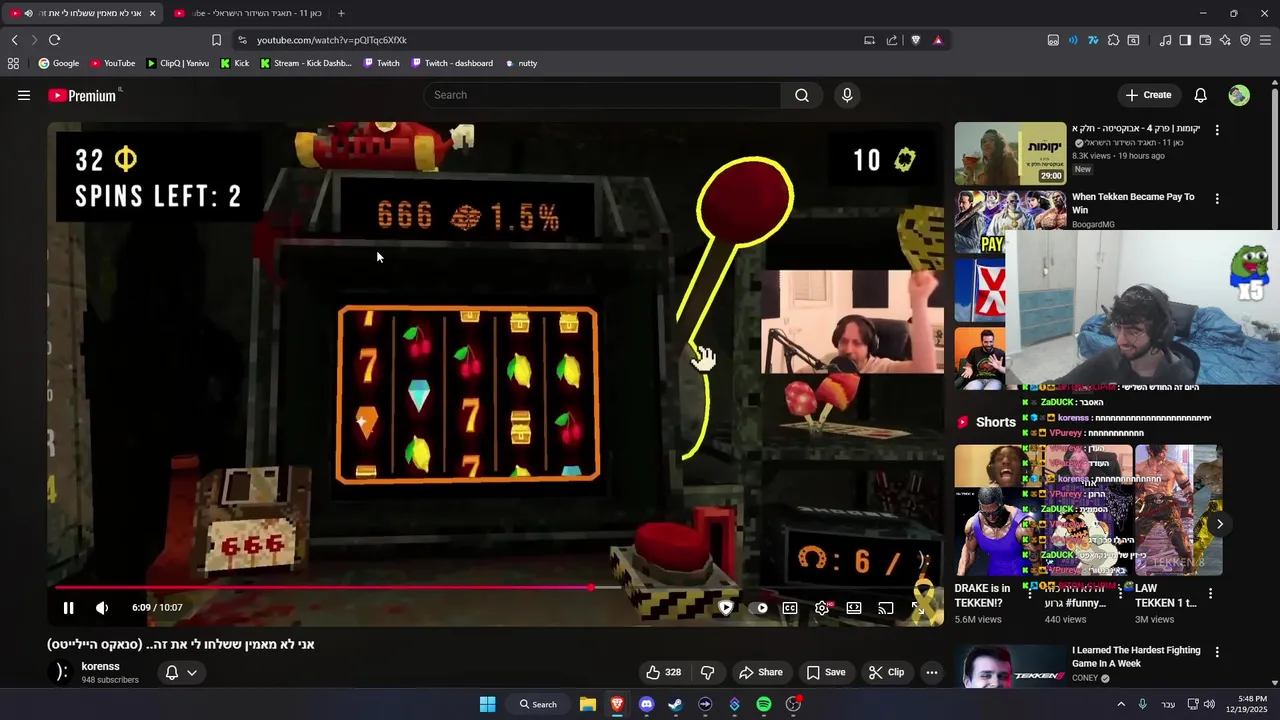The width and height of the screenshot is (1280, 720).
Task: Expand the subscription notification bell dropdown
Action: coord(181,672)
